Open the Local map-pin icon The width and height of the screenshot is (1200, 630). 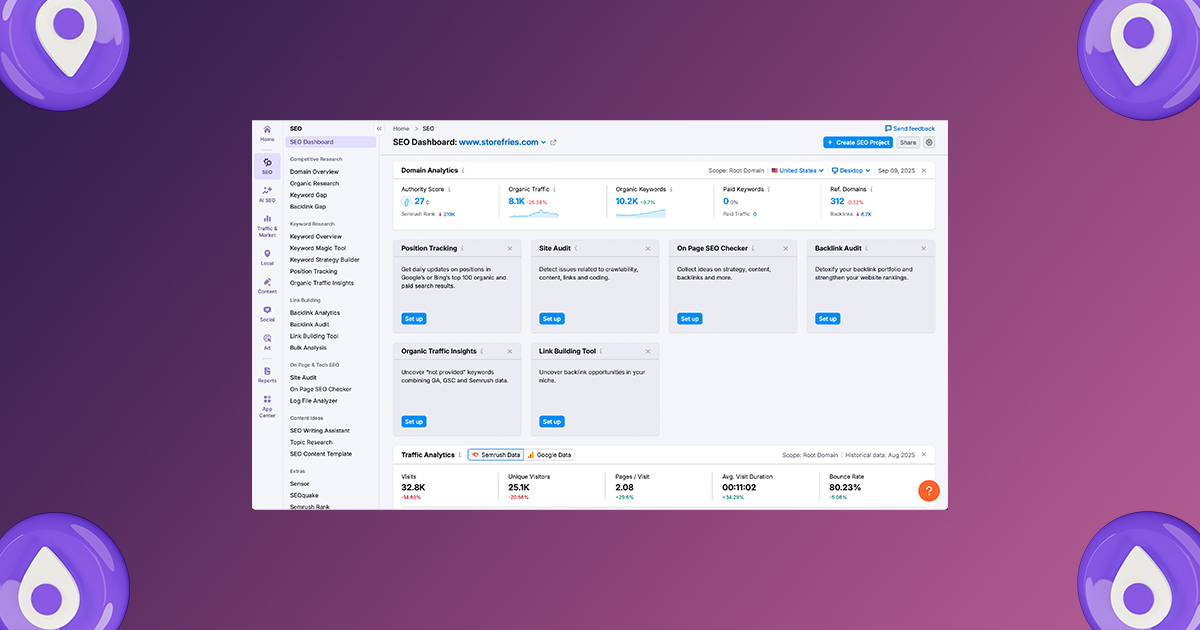pyautogui.click(x=267, y=253)
